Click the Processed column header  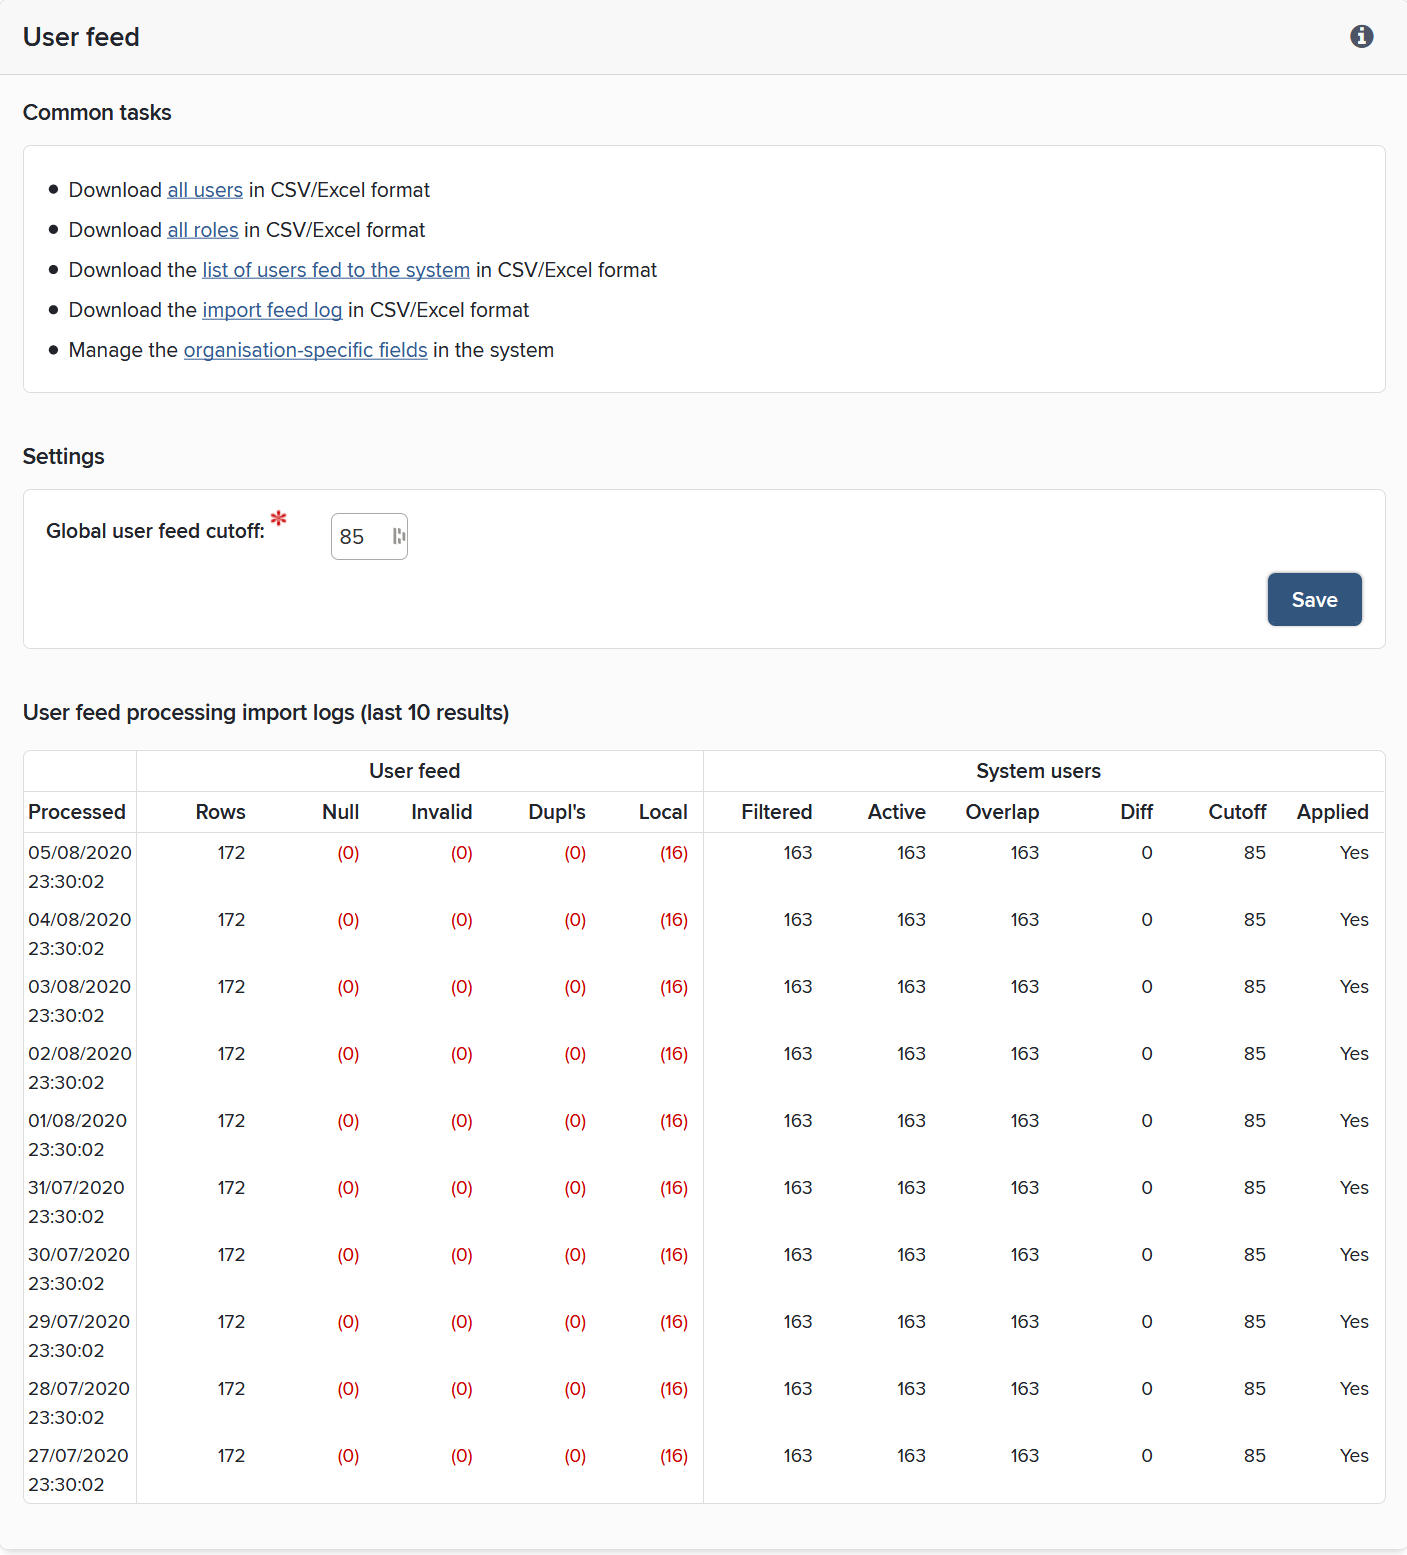[77, 812]
